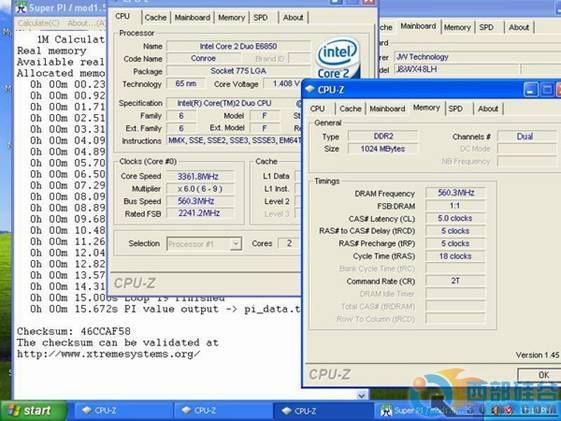This screenshot has height=421, width=561.
Task: Click the Windows start button
Action: pyautogui.click(x=34, y=411)
